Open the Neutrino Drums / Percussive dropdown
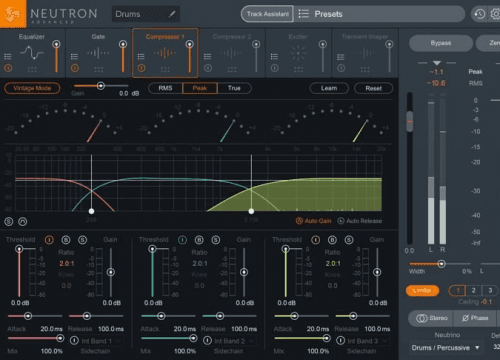 tap(445, 348)
